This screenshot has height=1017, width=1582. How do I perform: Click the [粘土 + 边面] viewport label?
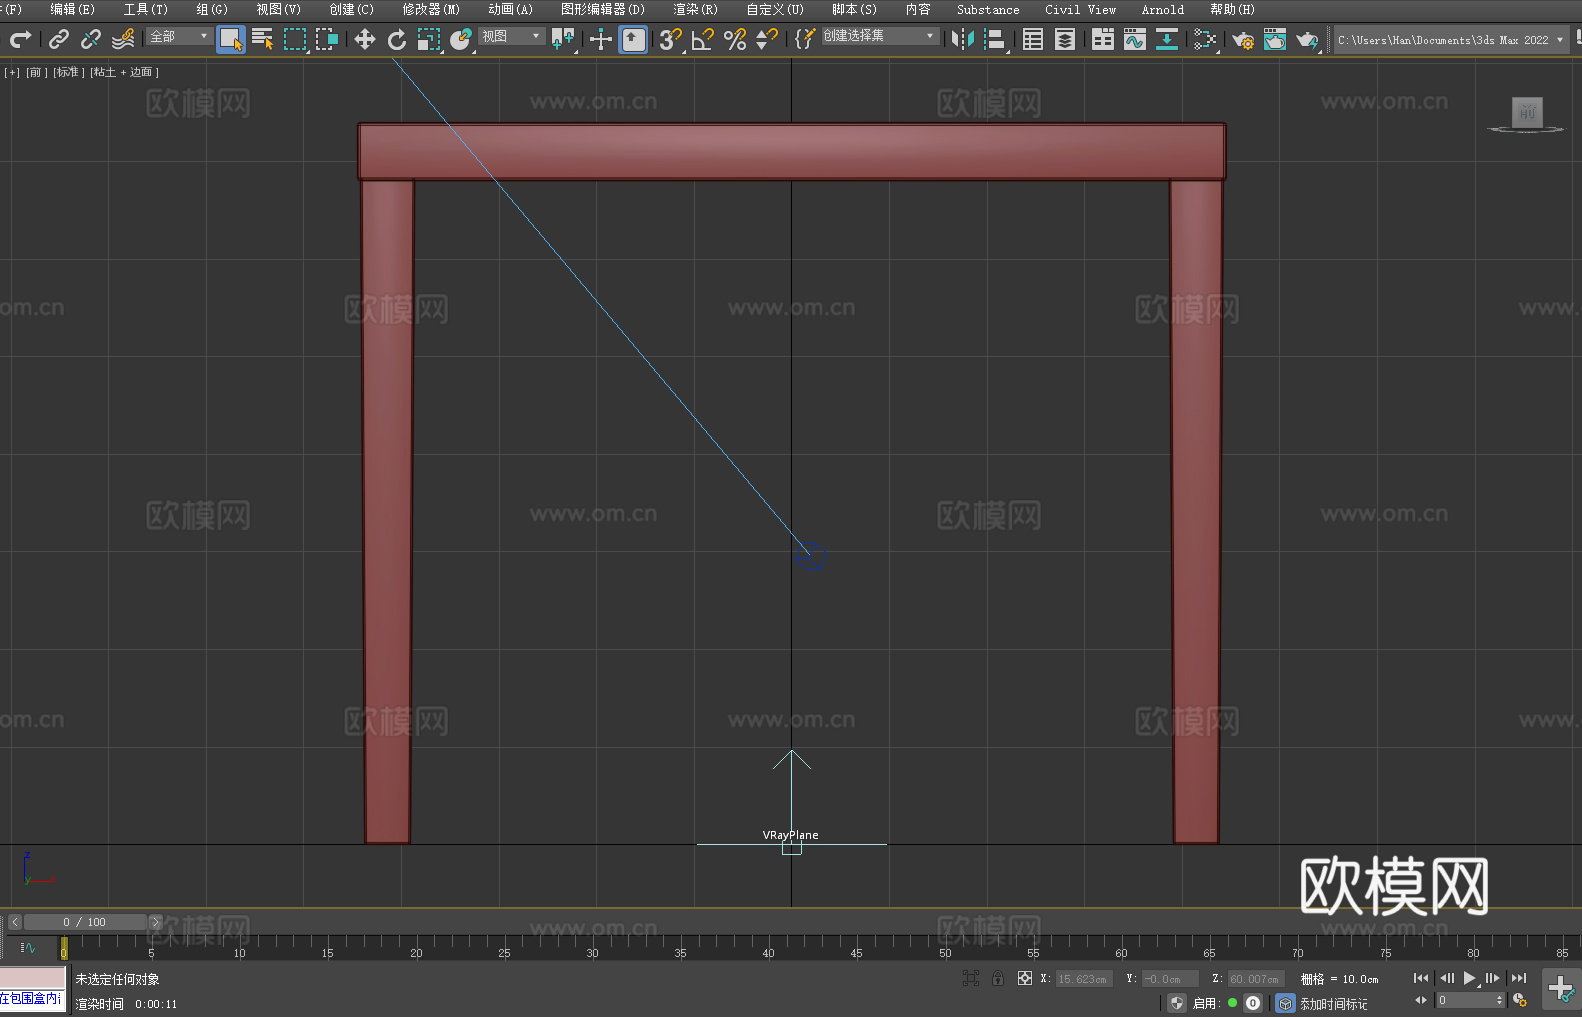[125, 72]
